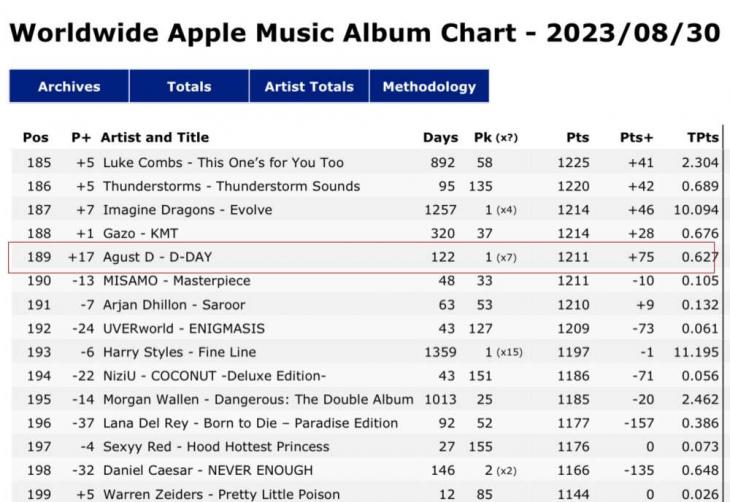
Task: Open Harry Styles - Fine Line entry
Action: pos(179,352)
